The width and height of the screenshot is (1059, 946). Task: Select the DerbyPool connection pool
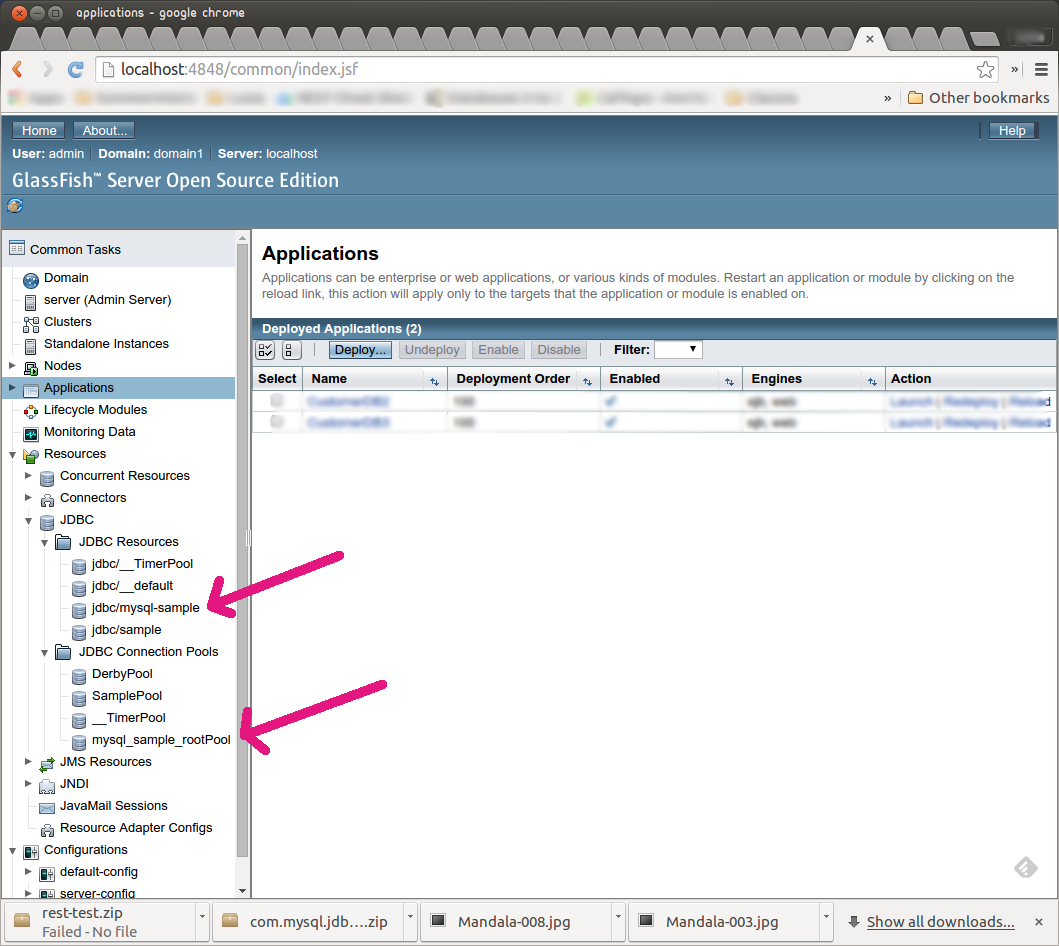(x=122, y=674)
